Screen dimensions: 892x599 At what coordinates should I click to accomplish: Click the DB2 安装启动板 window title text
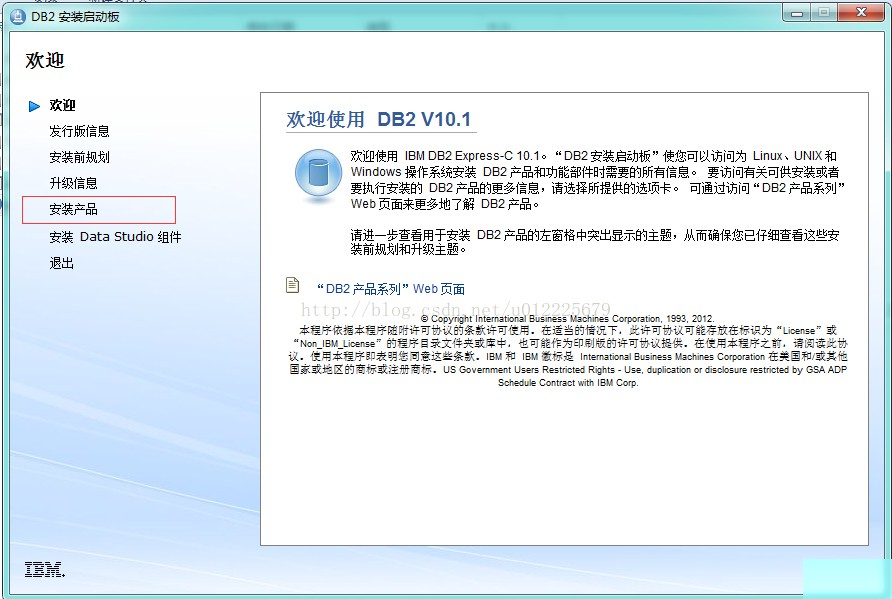click(75, 17)
